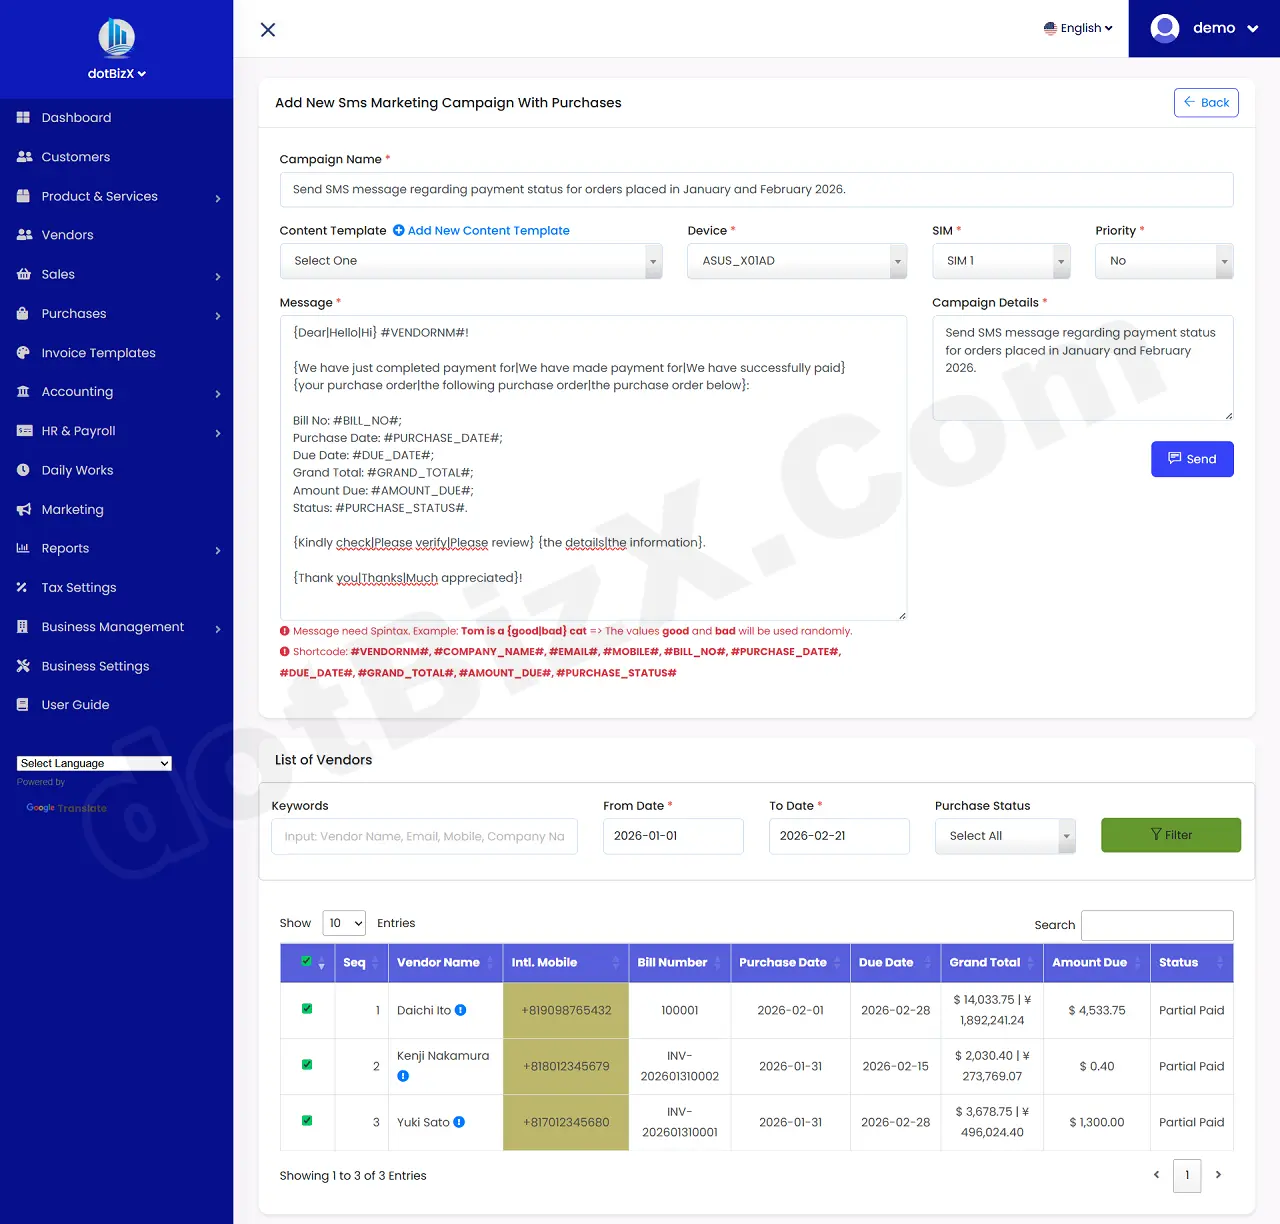The width and height of the screenshot is (1280, 1224).
Task: Select the Purchases sidebar icon
Action: (x=22, y=313)
